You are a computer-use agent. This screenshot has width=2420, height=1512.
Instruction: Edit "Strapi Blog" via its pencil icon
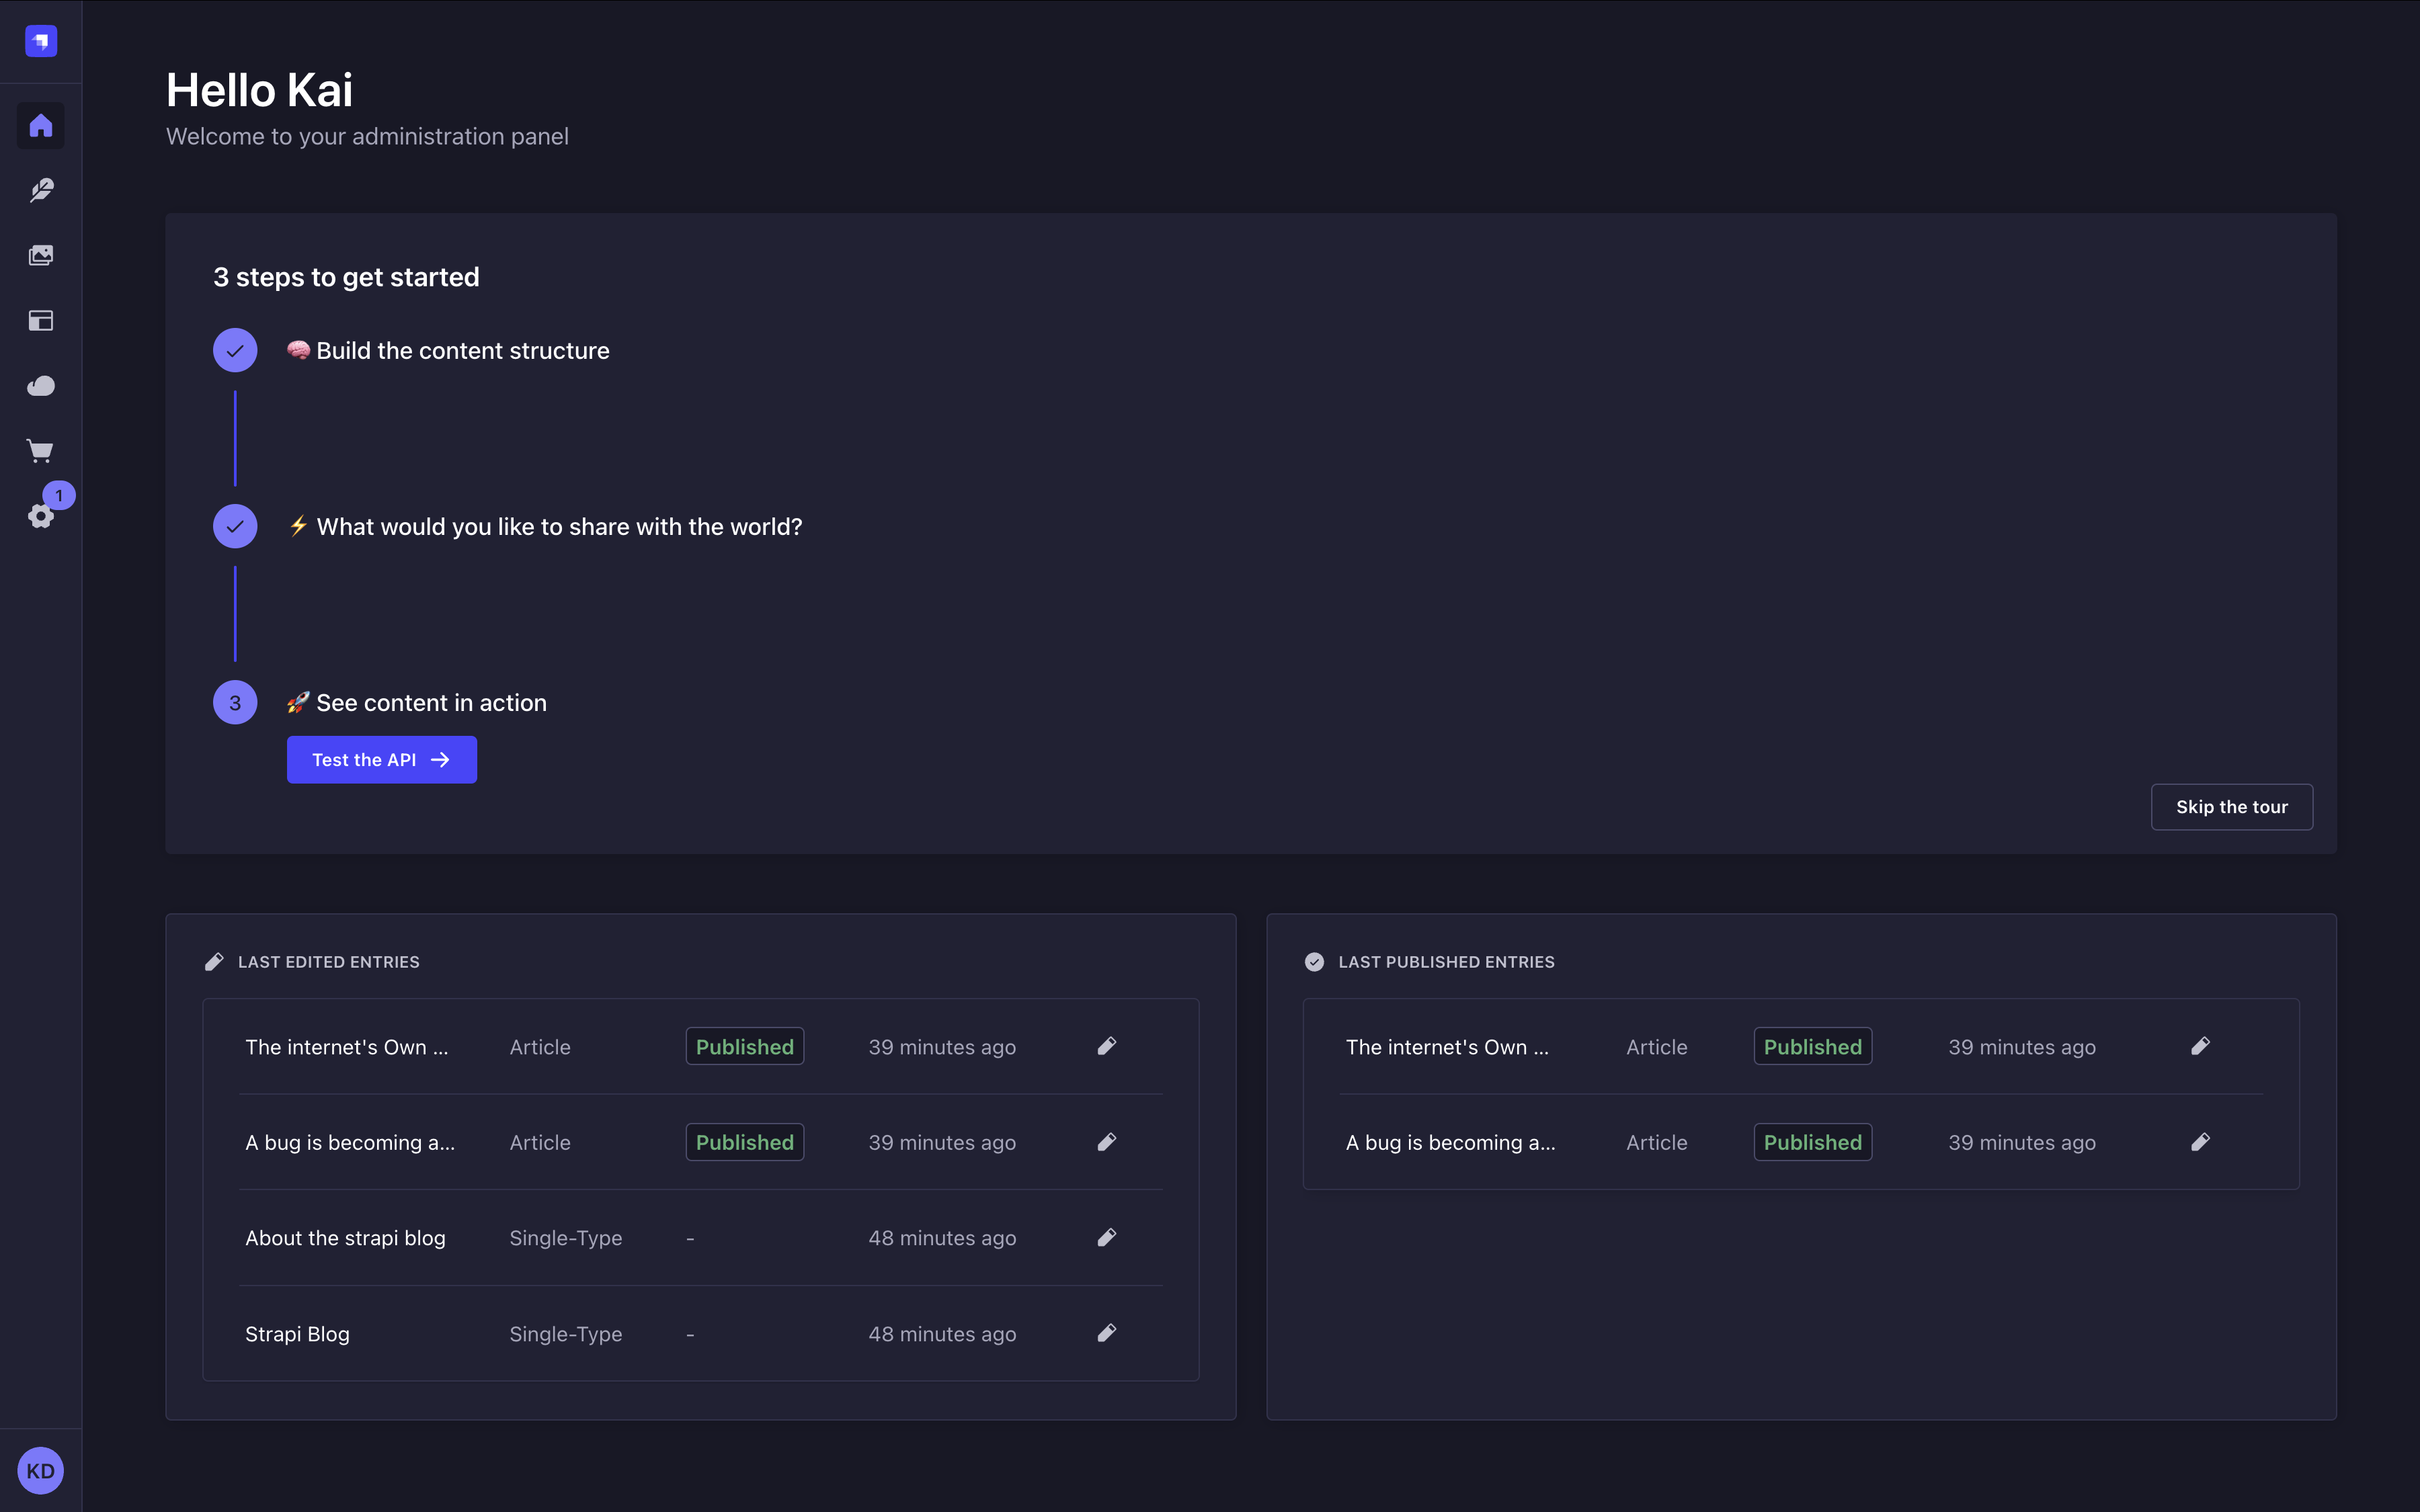point(1107,1333)
